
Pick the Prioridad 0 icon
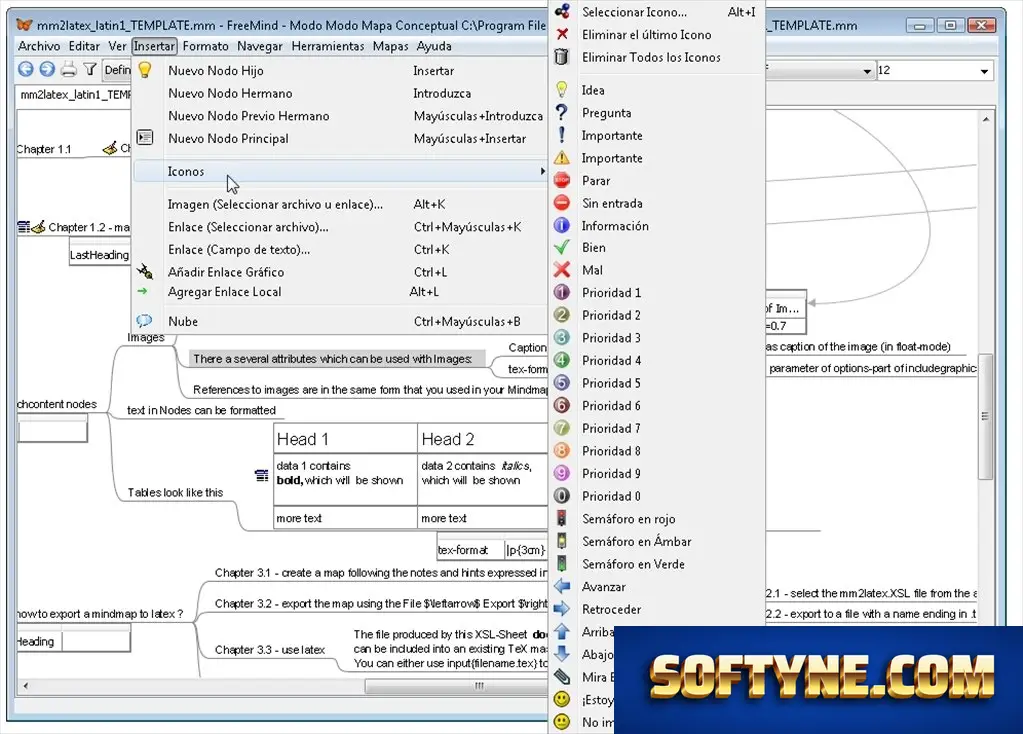tap(561, 496)
